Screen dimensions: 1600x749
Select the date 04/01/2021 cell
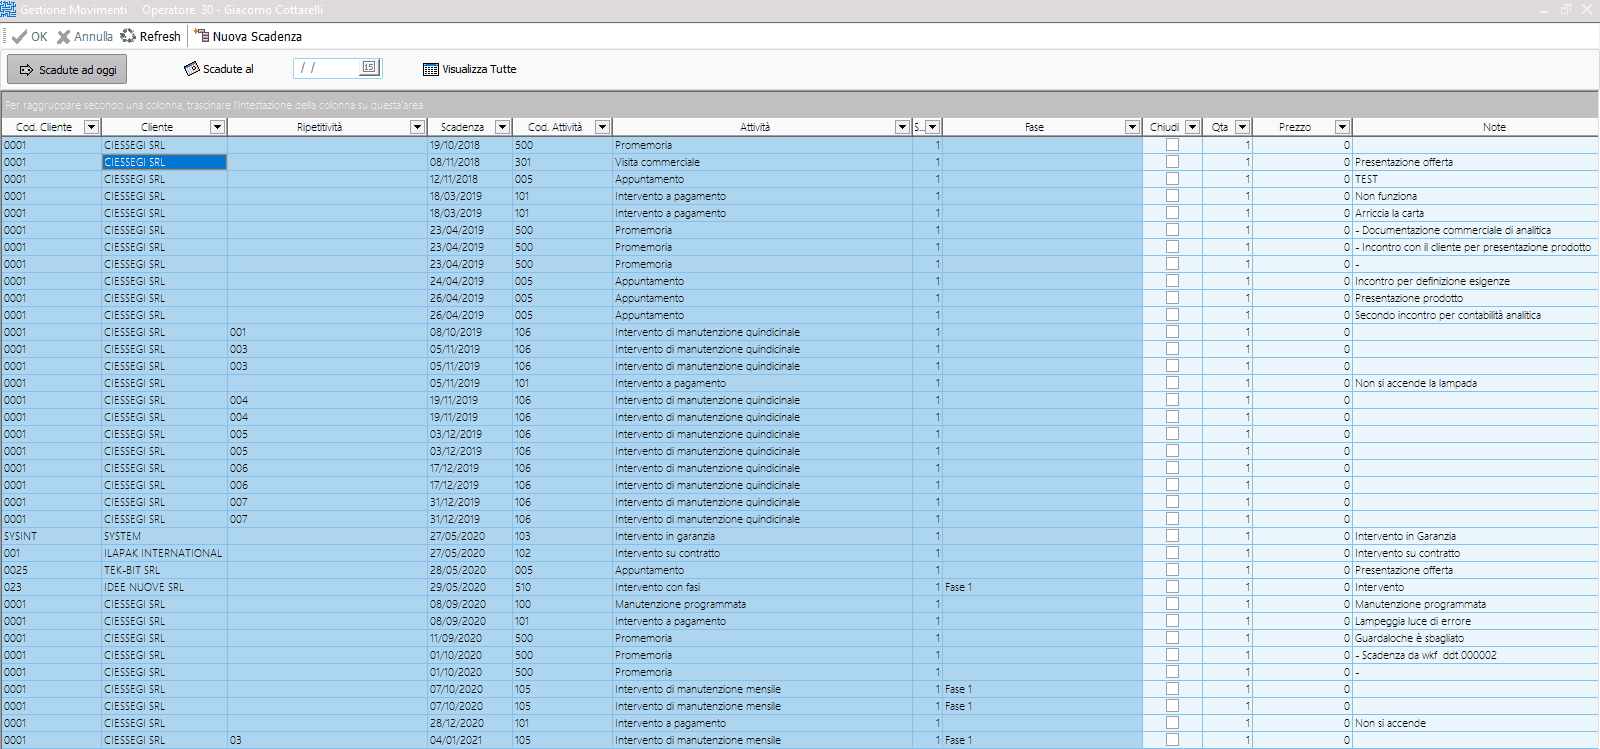click(x=470, y=740)
